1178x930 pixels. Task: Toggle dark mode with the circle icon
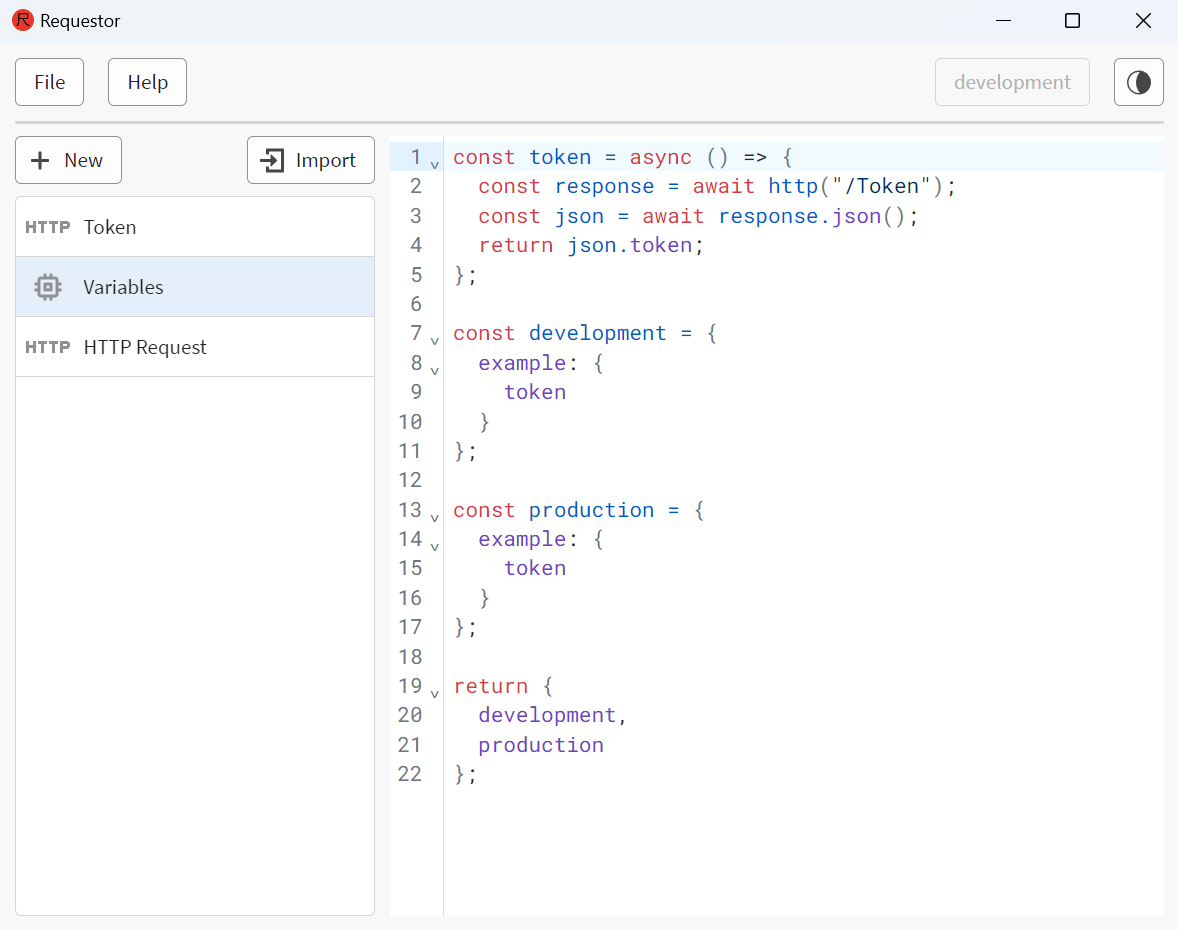click(x=1138, y=82)
